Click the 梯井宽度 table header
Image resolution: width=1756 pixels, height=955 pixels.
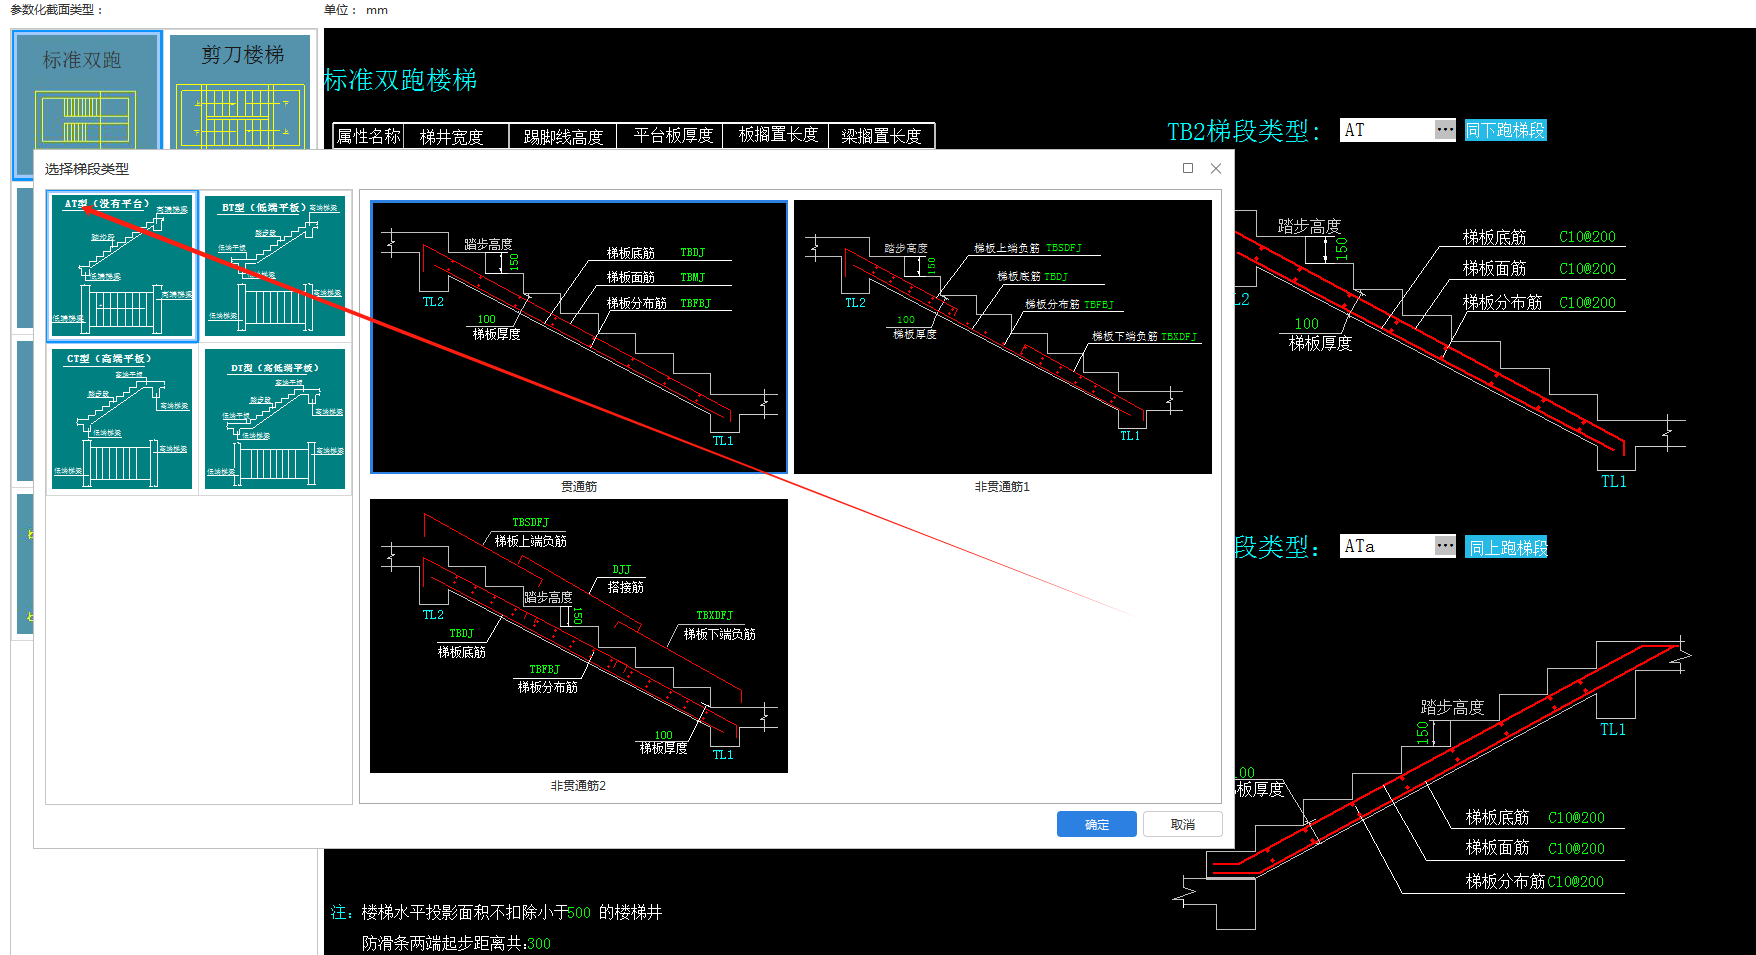(x=456, y=136)
